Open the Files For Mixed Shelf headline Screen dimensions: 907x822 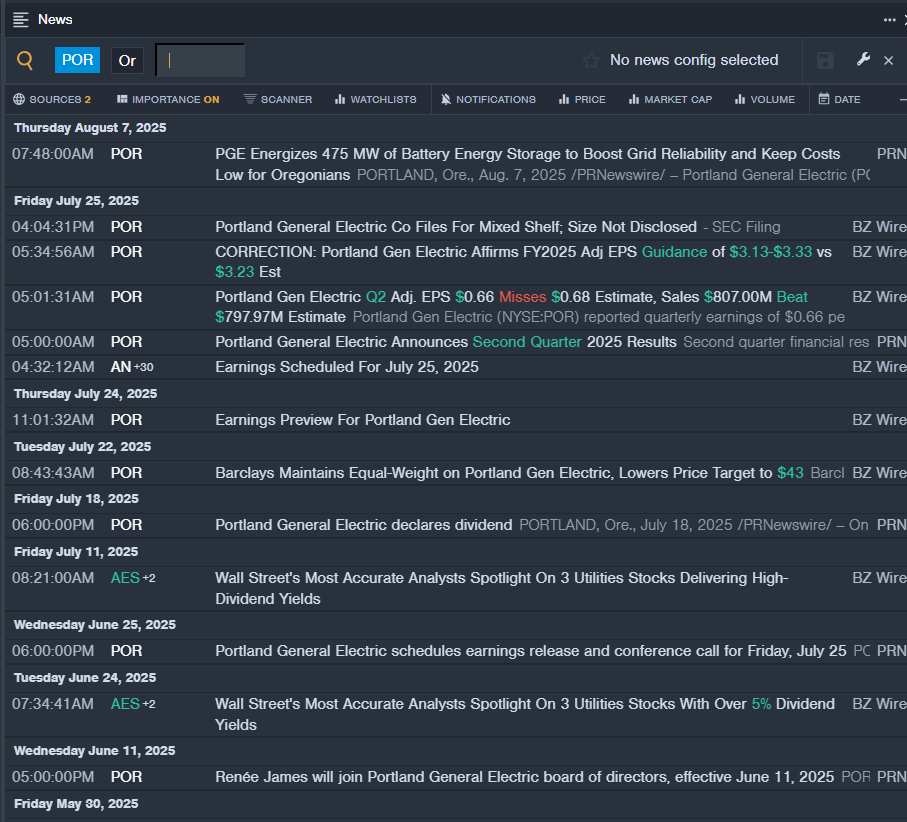[x=456, y=227]
